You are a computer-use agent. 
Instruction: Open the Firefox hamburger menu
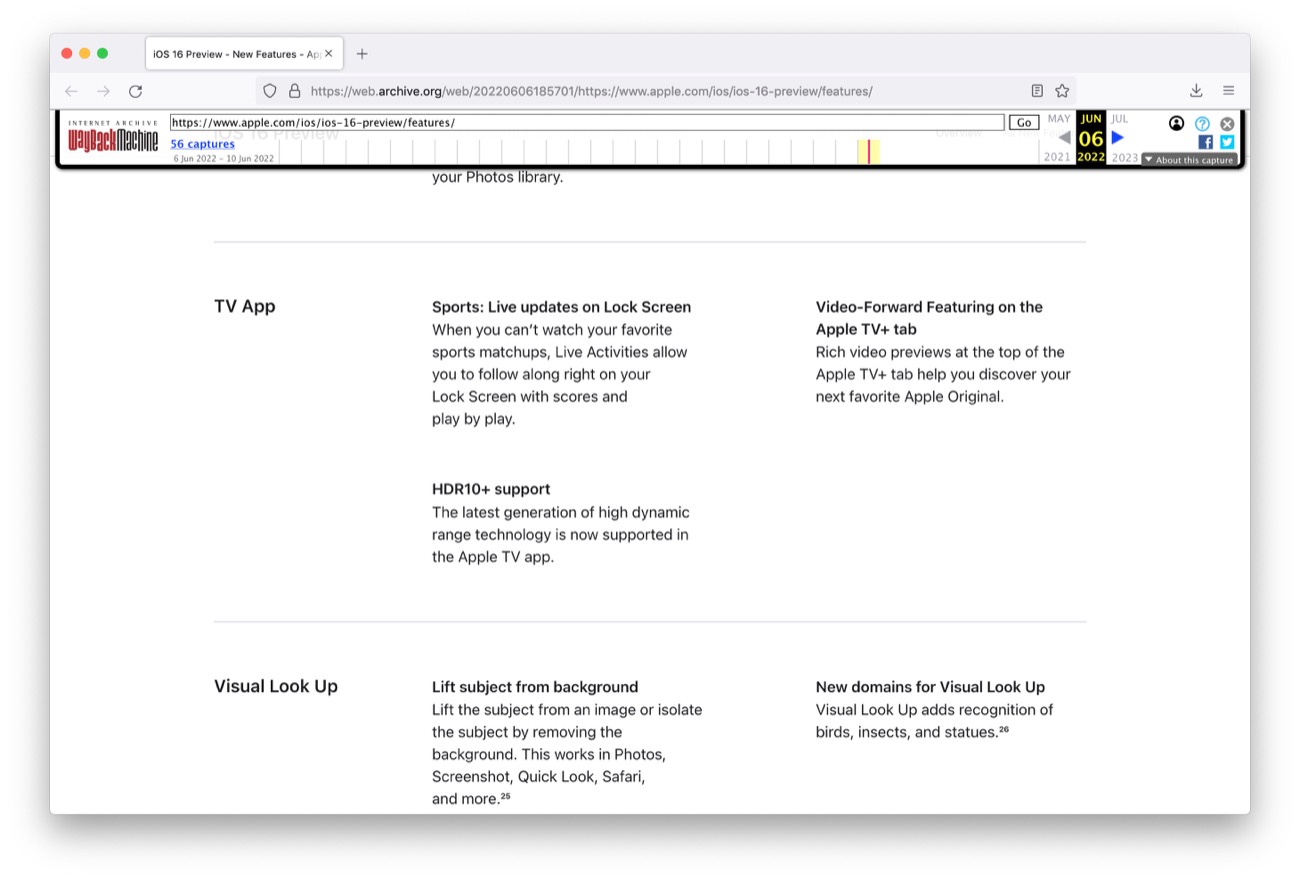(x=1228, y=91)
